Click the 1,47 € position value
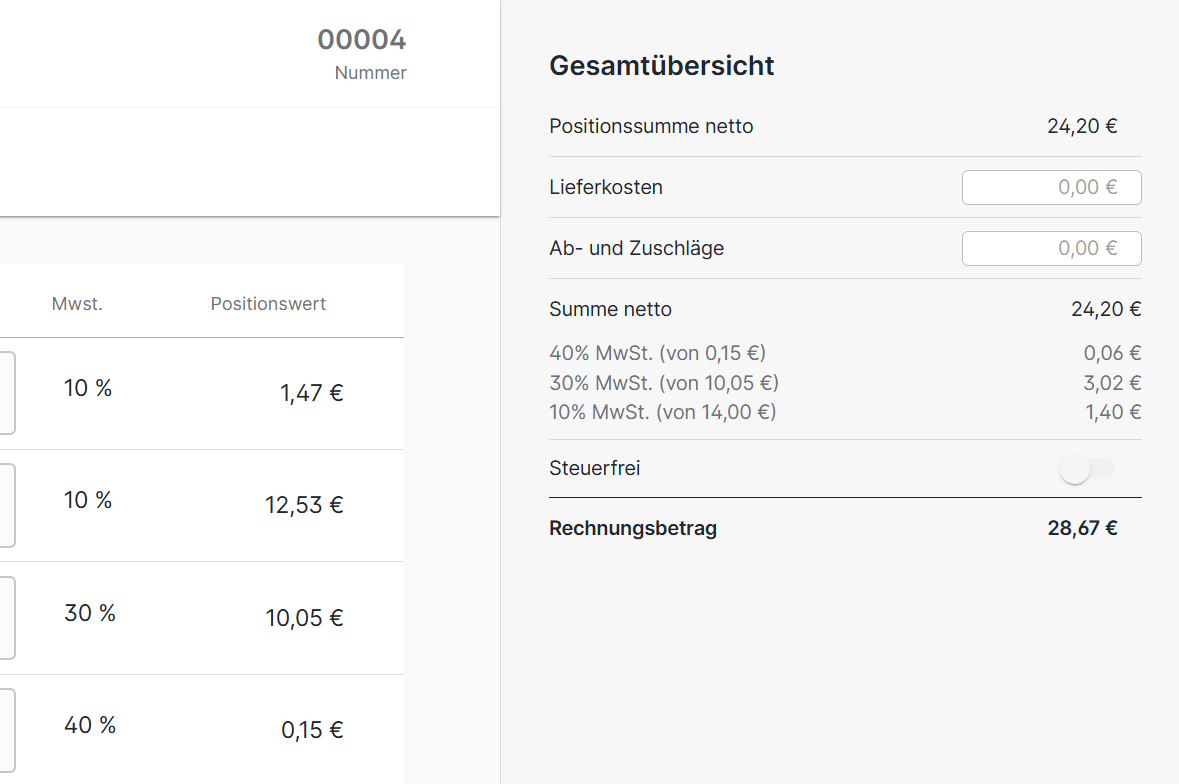This screenshot has height=784, width=1179. [311, 393]
